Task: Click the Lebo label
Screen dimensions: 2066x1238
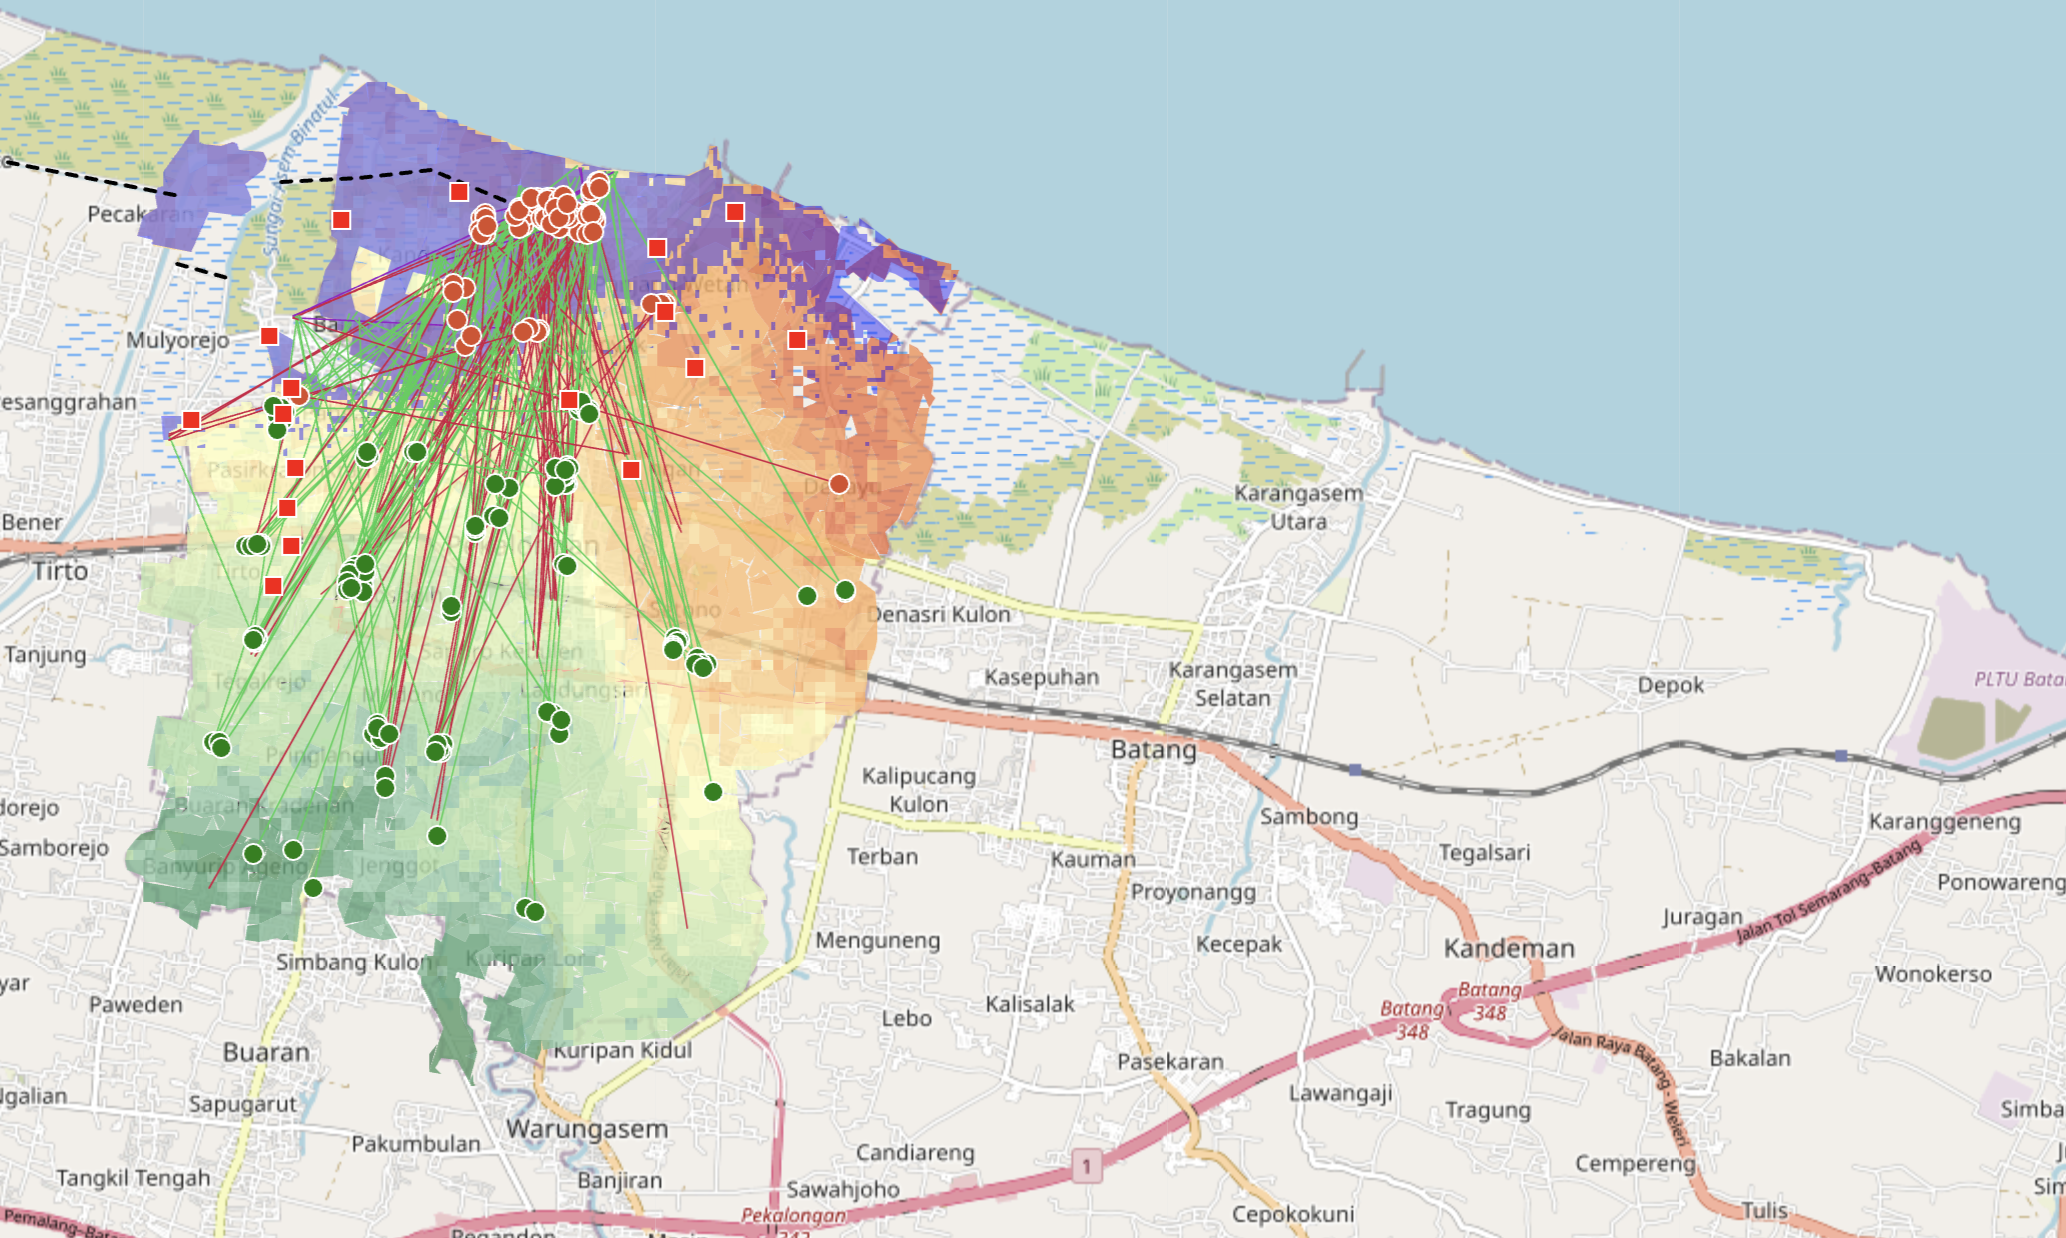Action: tap(907, 1019)
